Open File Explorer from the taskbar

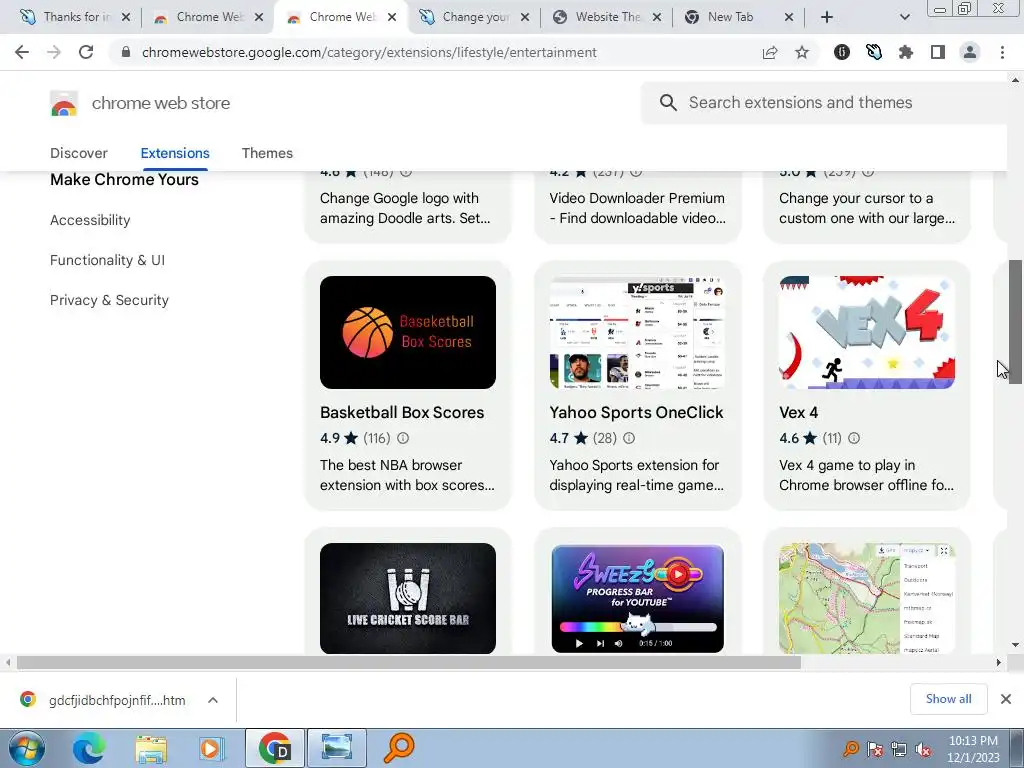click(151, 748)
